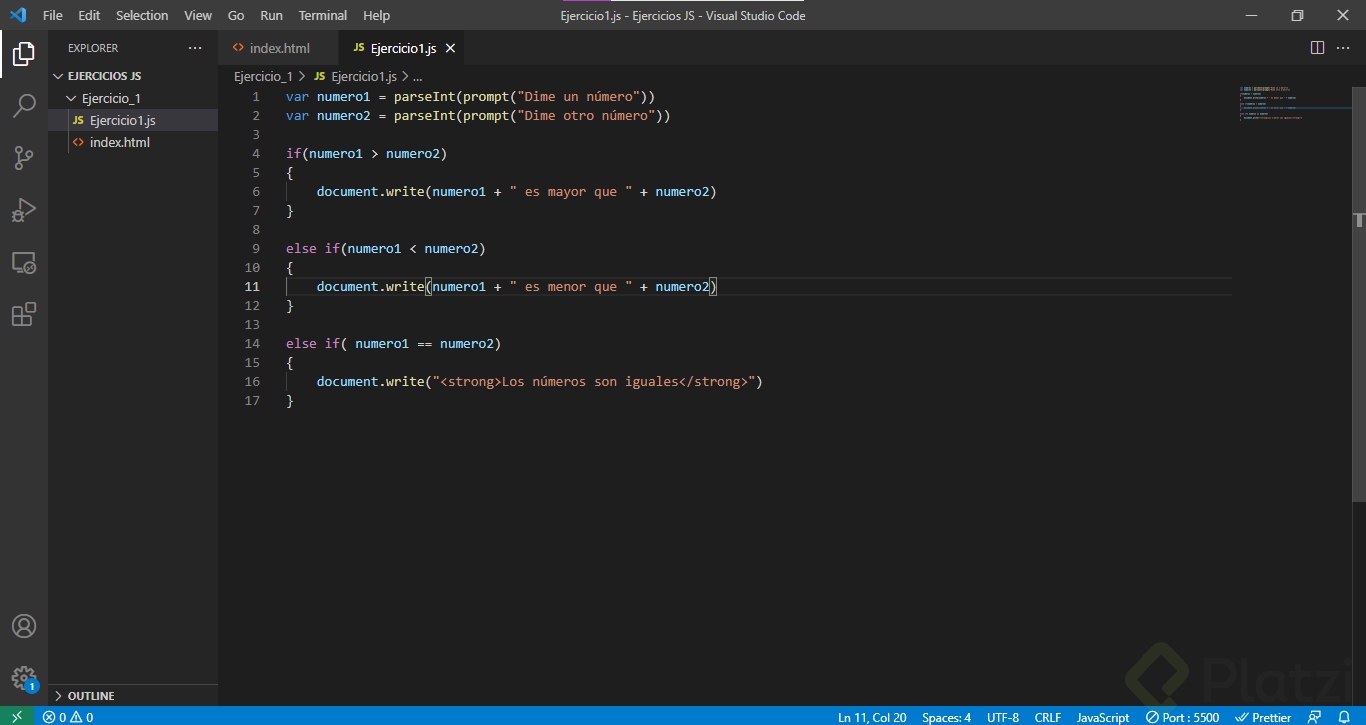Image resolution: width=1366 pixels, height=725 pixels.
Task: Restore down the VS Code window
Action: (1297, 15)
